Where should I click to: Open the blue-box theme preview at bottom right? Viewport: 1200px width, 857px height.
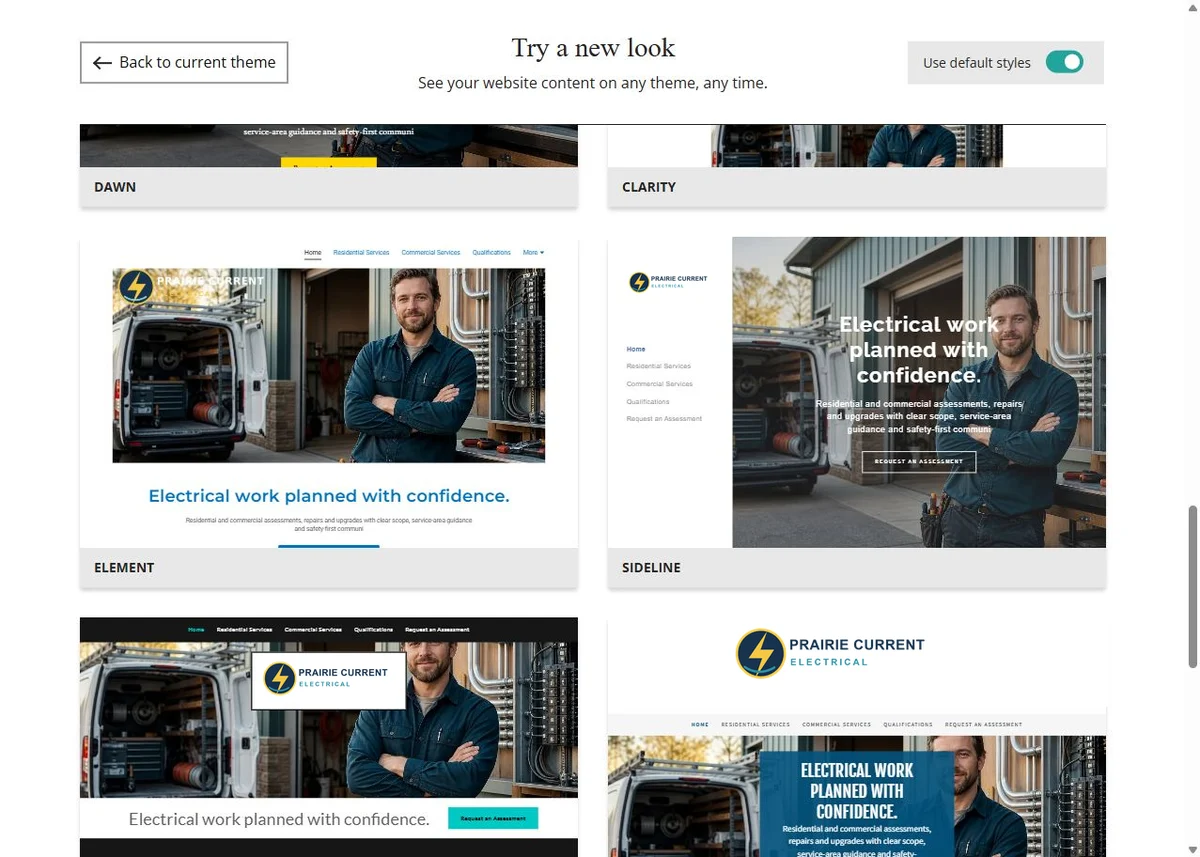(857, 737)
